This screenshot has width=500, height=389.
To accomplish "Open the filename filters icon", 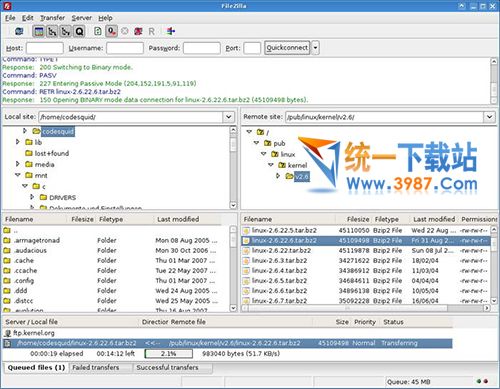I will pyautogui.click(x=171, y=31).
